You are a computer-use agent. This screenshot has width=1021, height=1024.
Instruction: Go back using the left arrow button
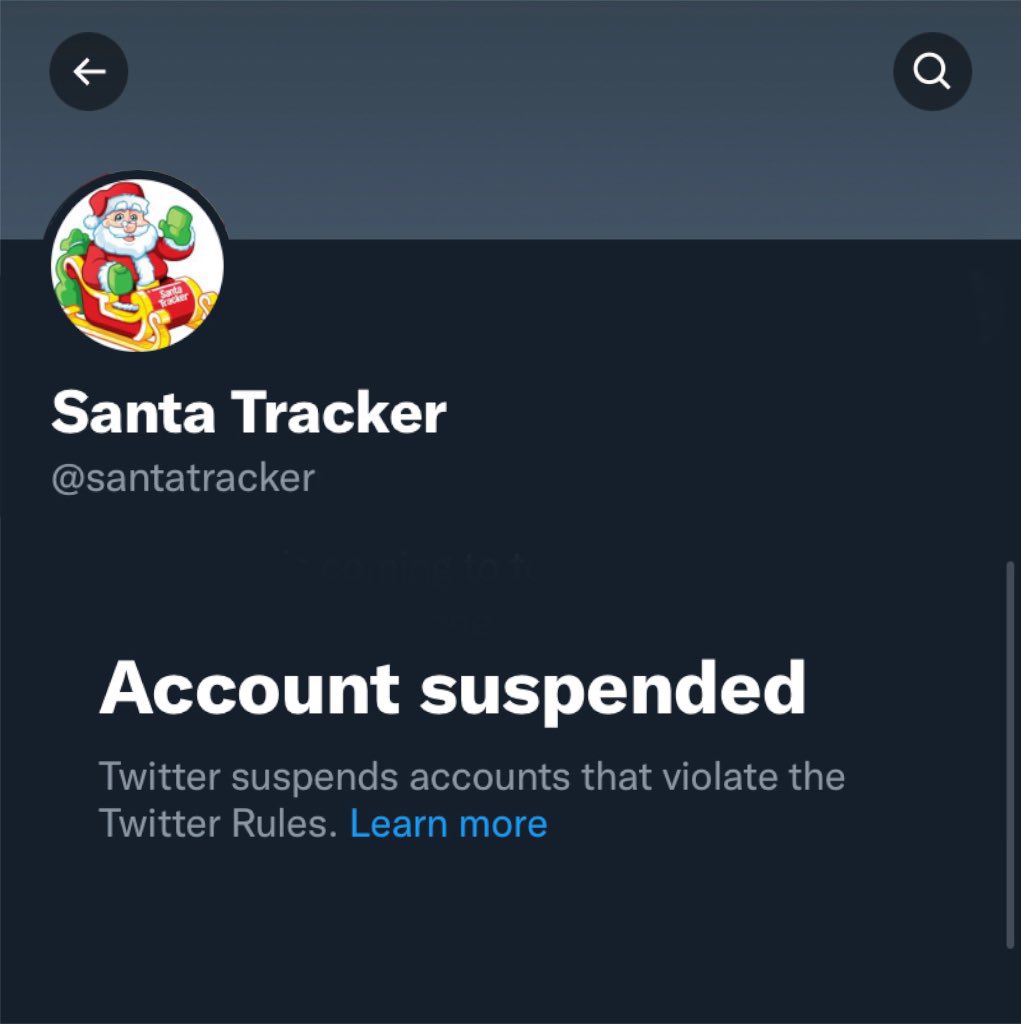[x=89, y=71]
